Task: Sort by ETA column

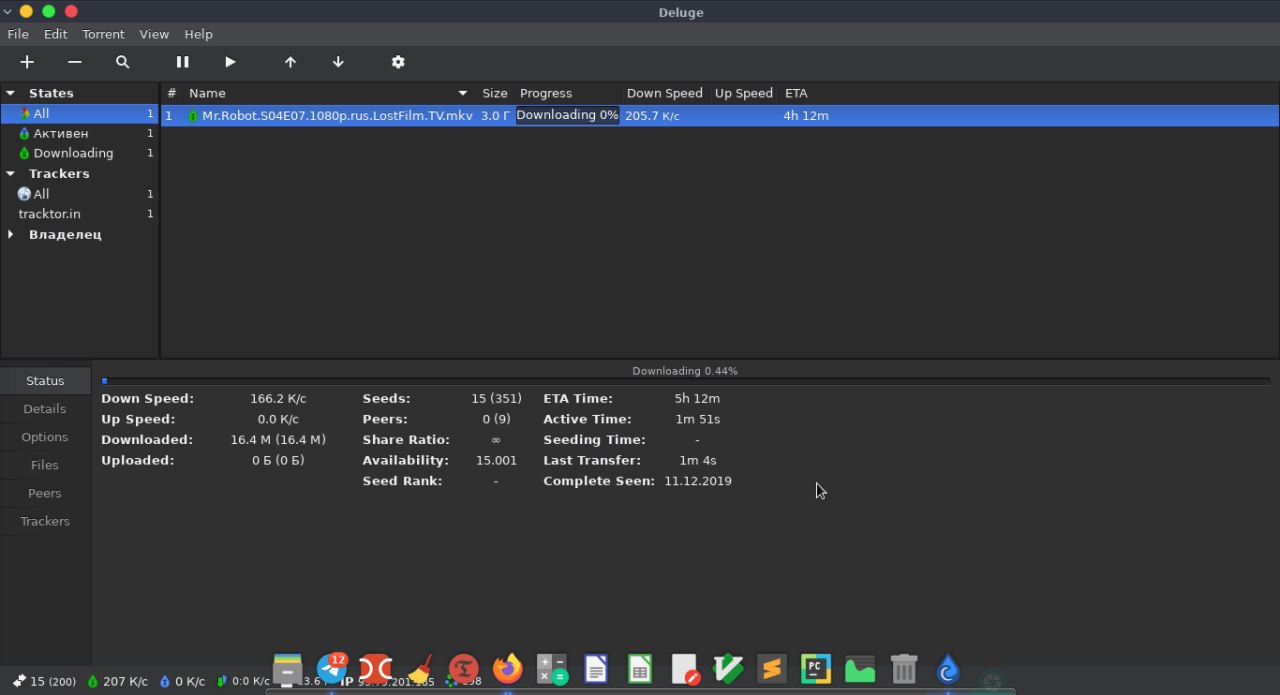Action: (x=796, y=93)
